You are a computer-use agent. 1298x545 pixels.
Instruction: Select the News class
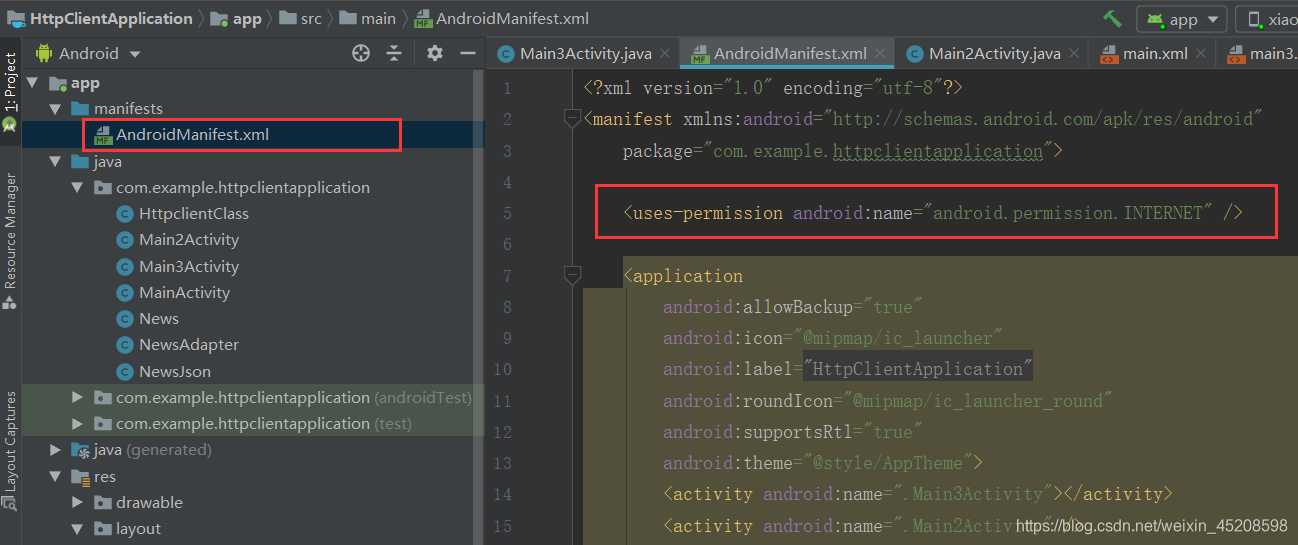coord(159,318)
